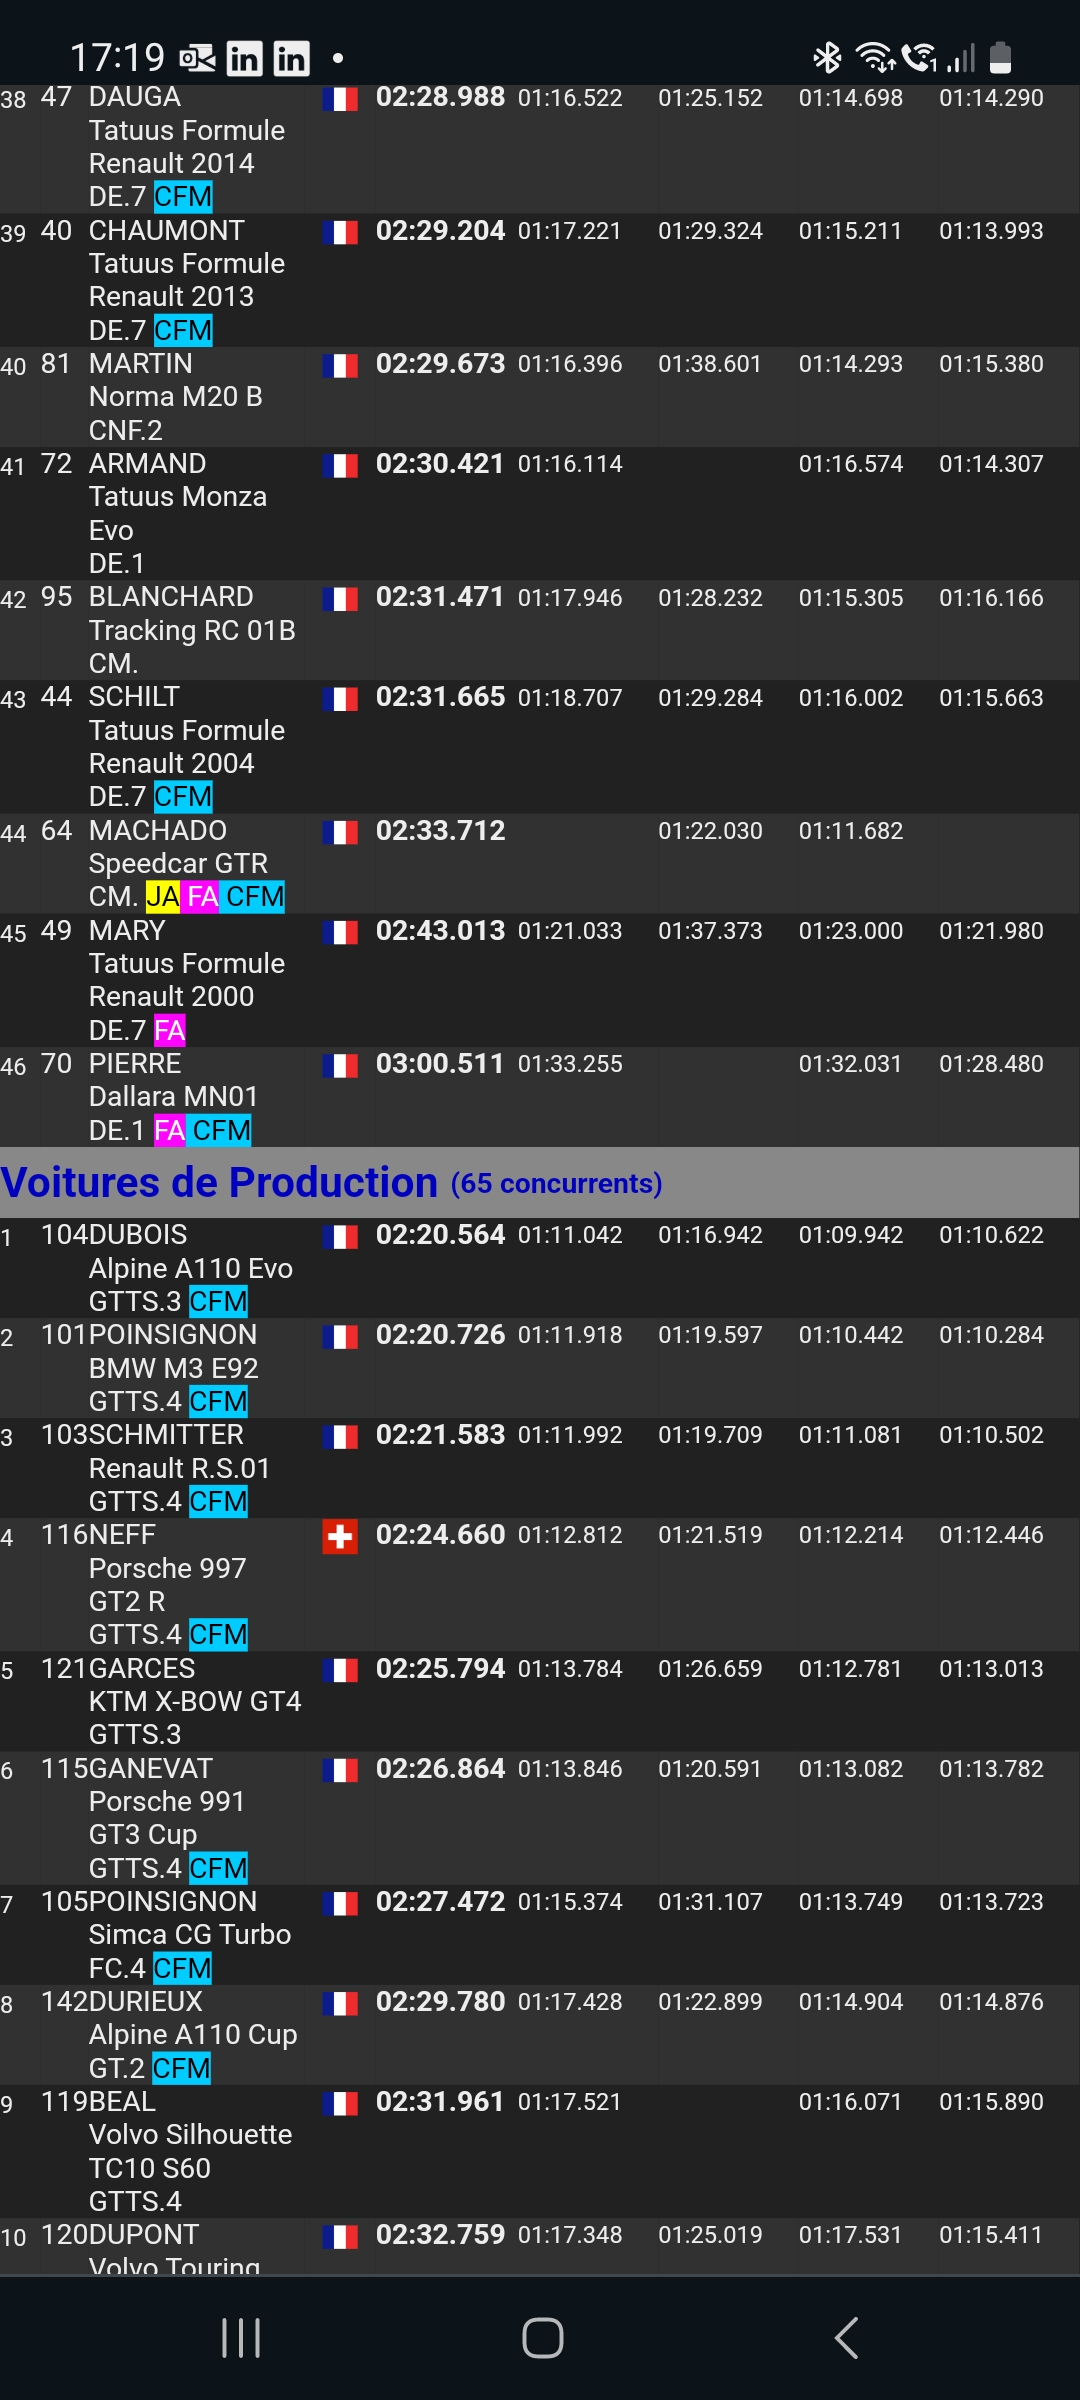The height and width of the screenshot is (2400, 1080).
Task: Tap the yellow JA badge for MACHADO
Action: pyautogui.click(x=163, y=897)
